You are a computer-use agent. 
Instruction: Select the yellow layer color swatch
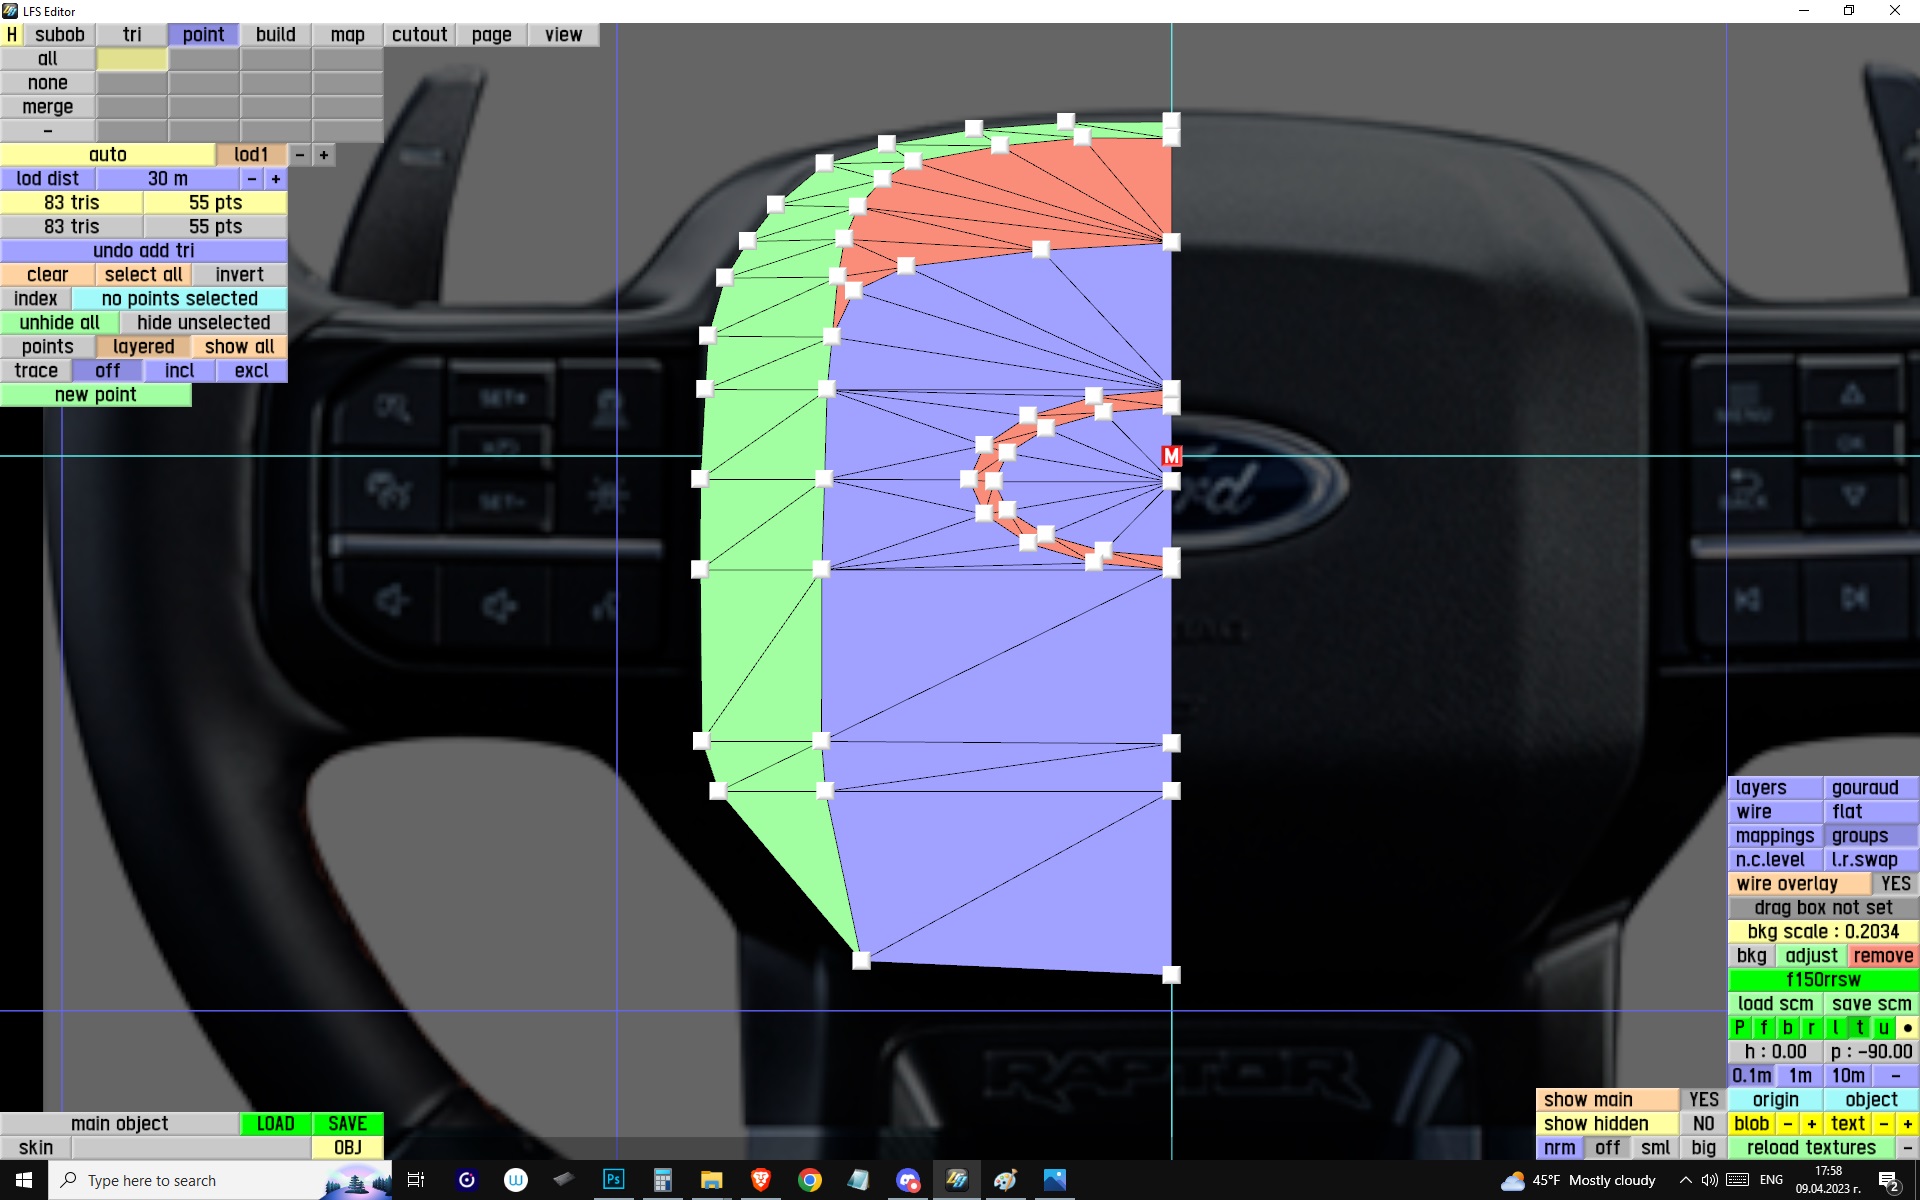(132, 59)
